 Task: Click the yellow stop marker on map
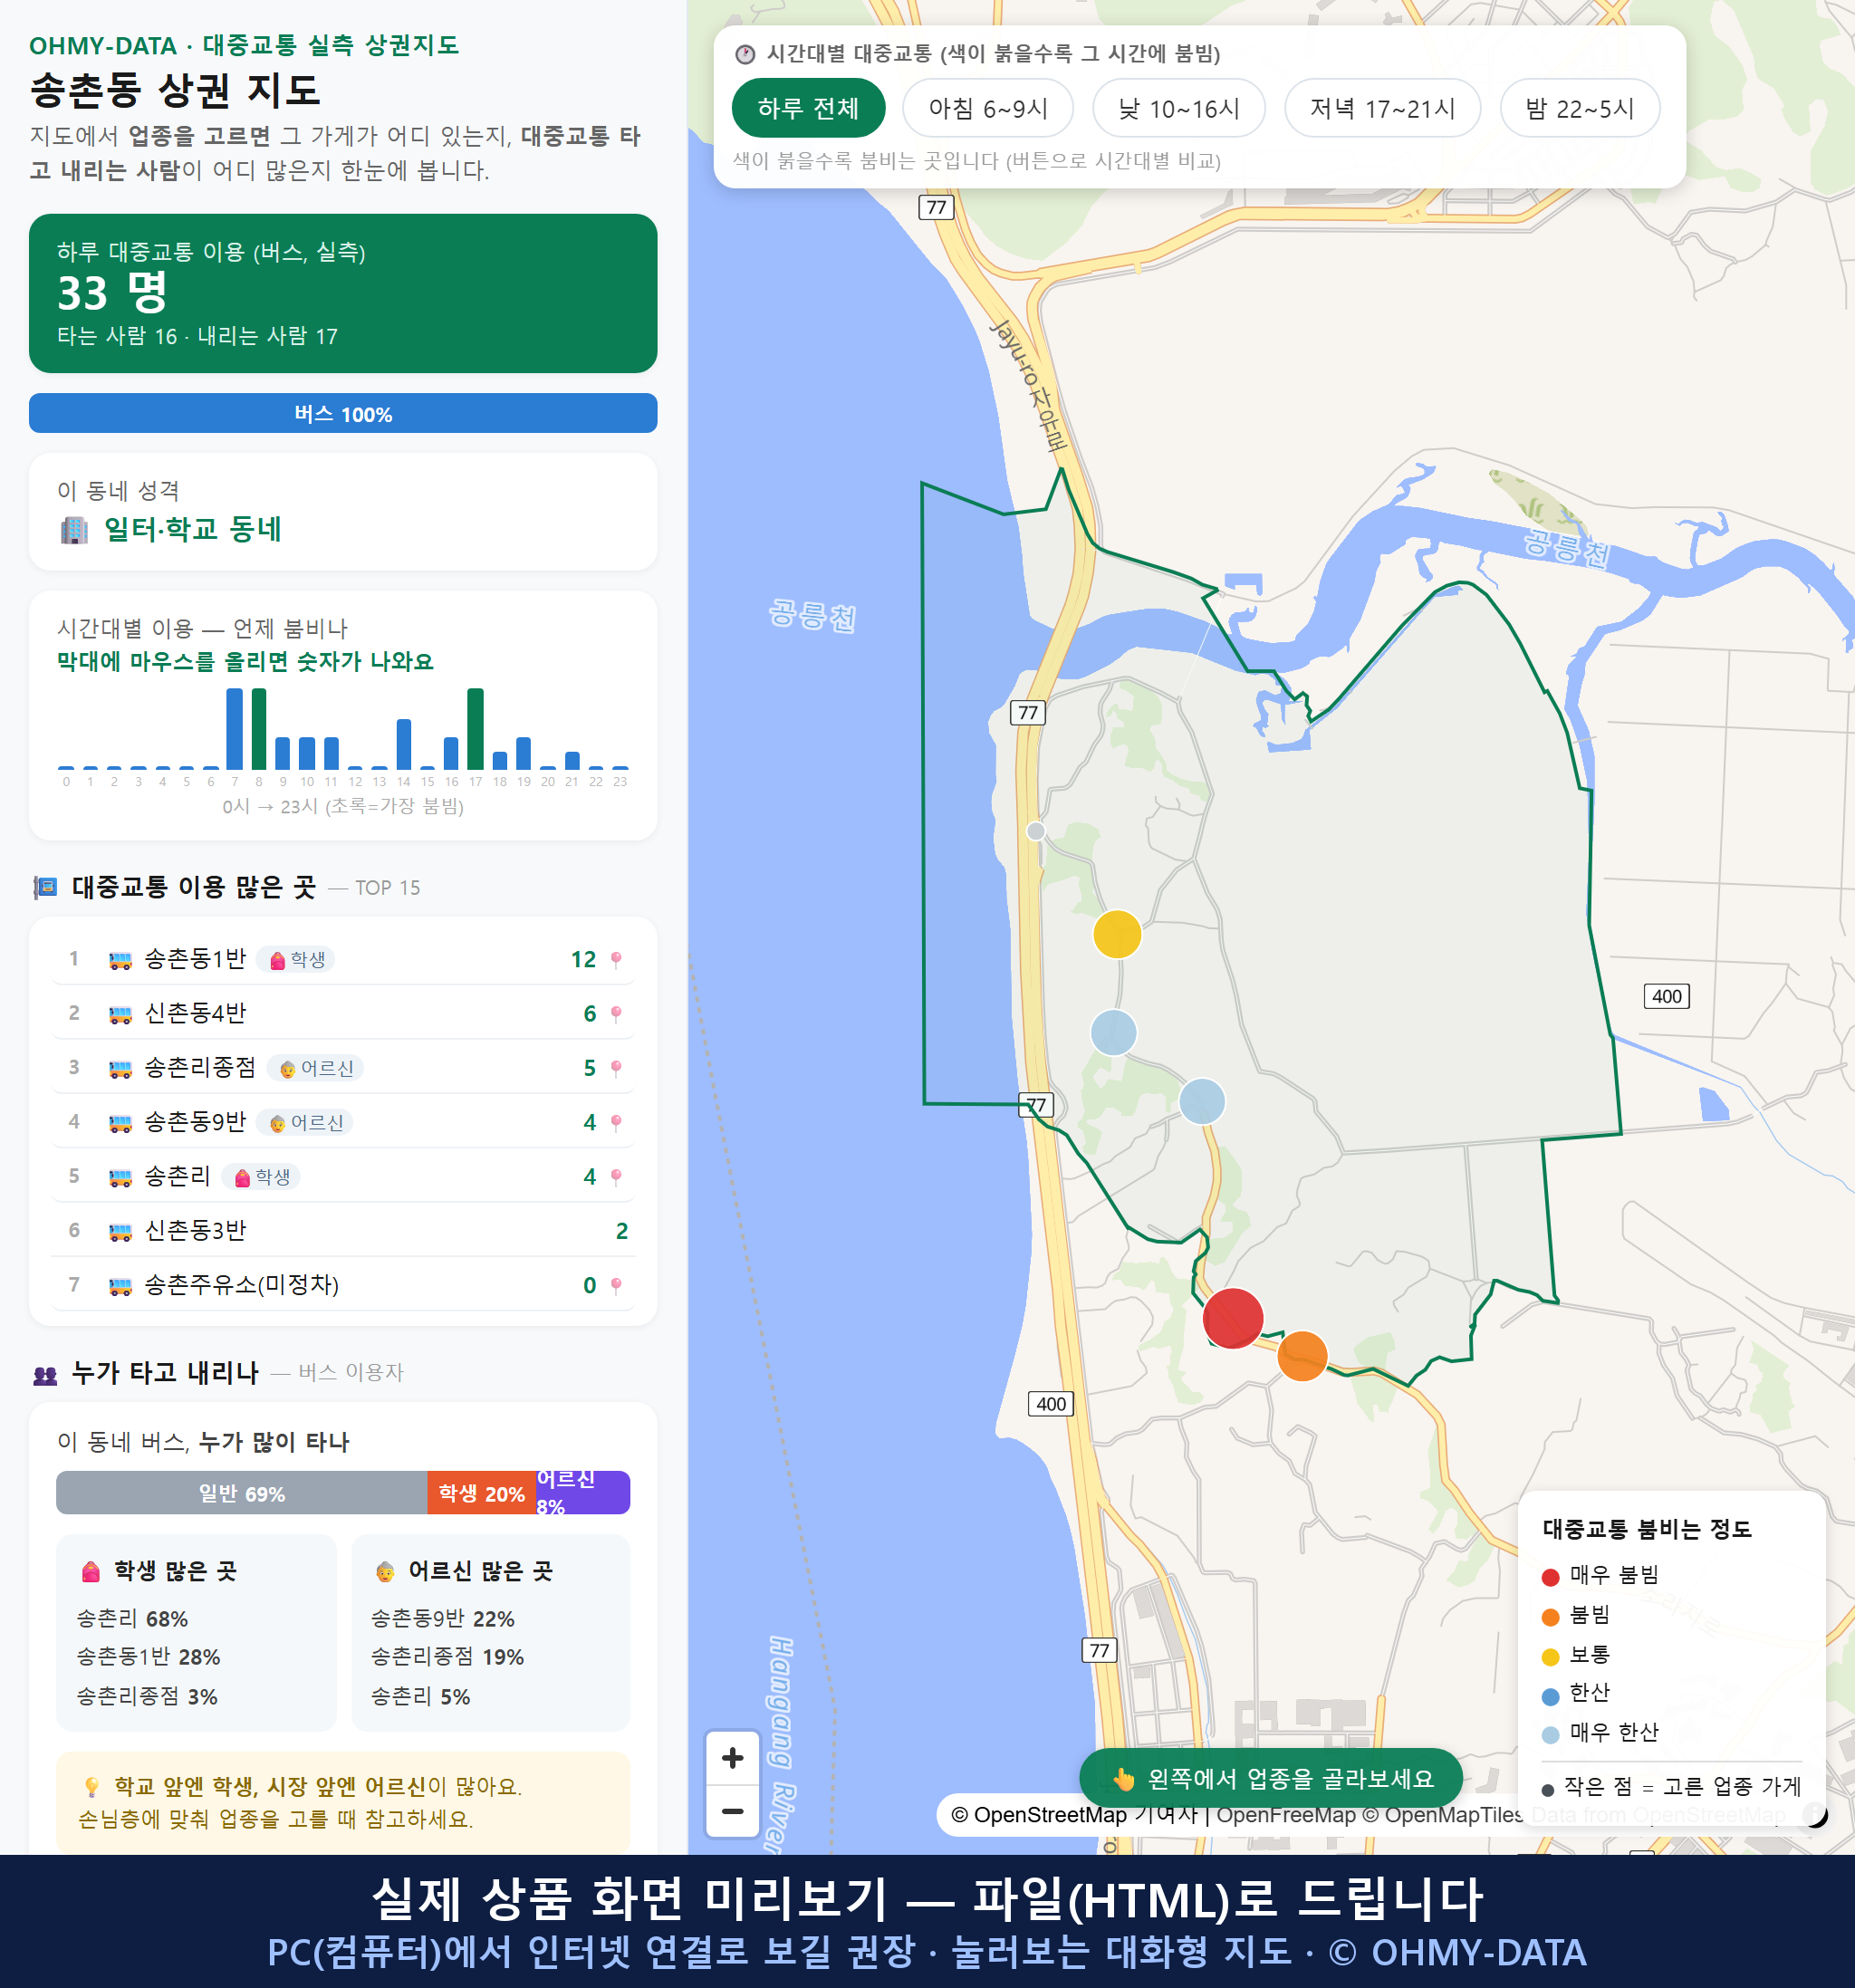pyautogui.click(x=1117, y=934)
